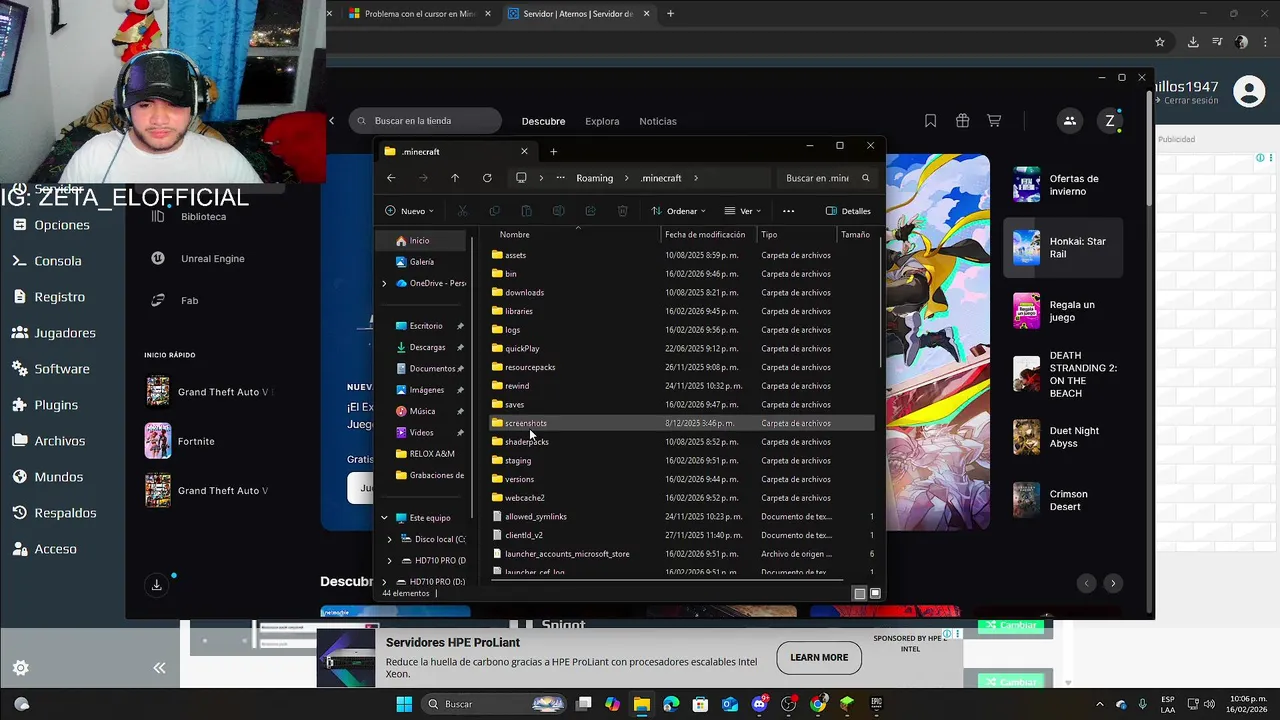Expand the Disco local (C:) node
The height and width of the screenshot is (720, 1280).
click(390, 539)
